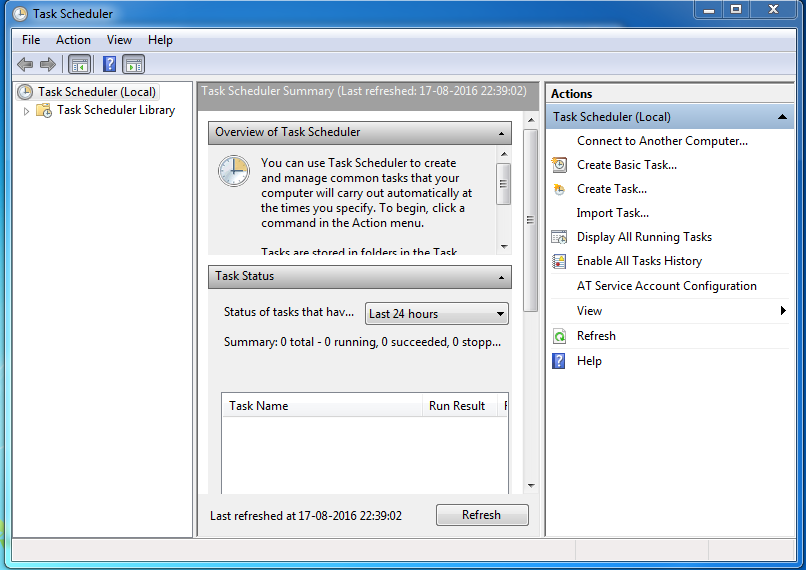Click the Overview text scroll-down arrow
This screenshot has height=570, width=806.
coord(504,247)
